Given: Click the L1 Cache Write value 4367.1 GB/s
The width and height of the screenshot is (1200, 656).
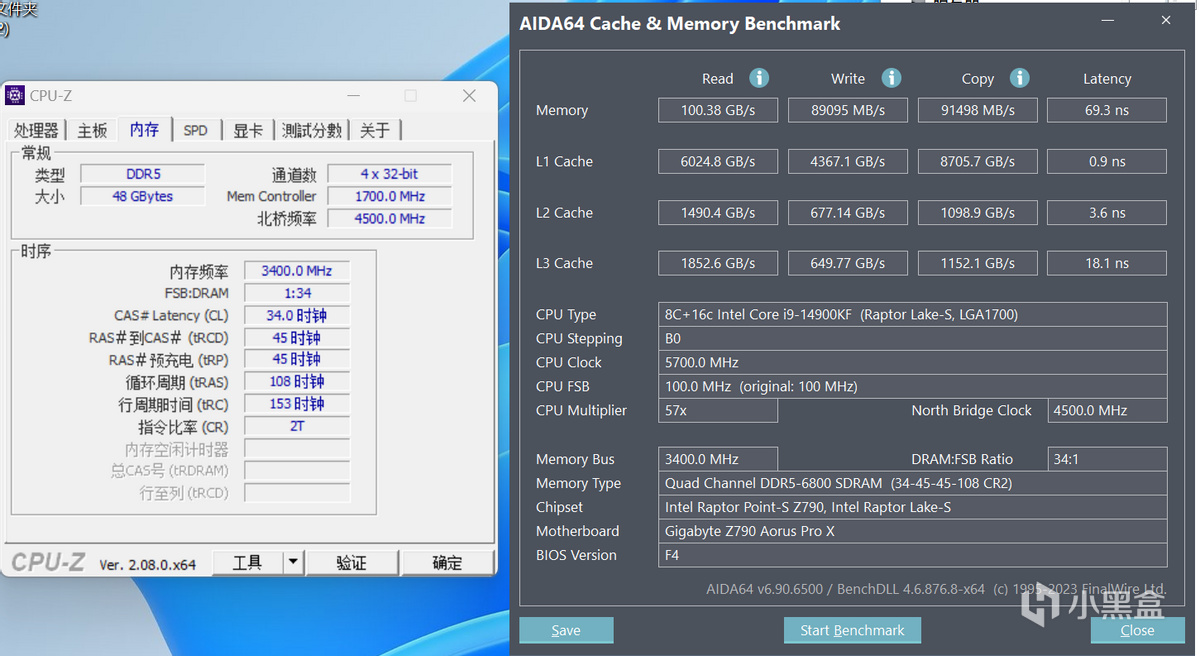Looking at the screenshot, I should coord(848,161).
